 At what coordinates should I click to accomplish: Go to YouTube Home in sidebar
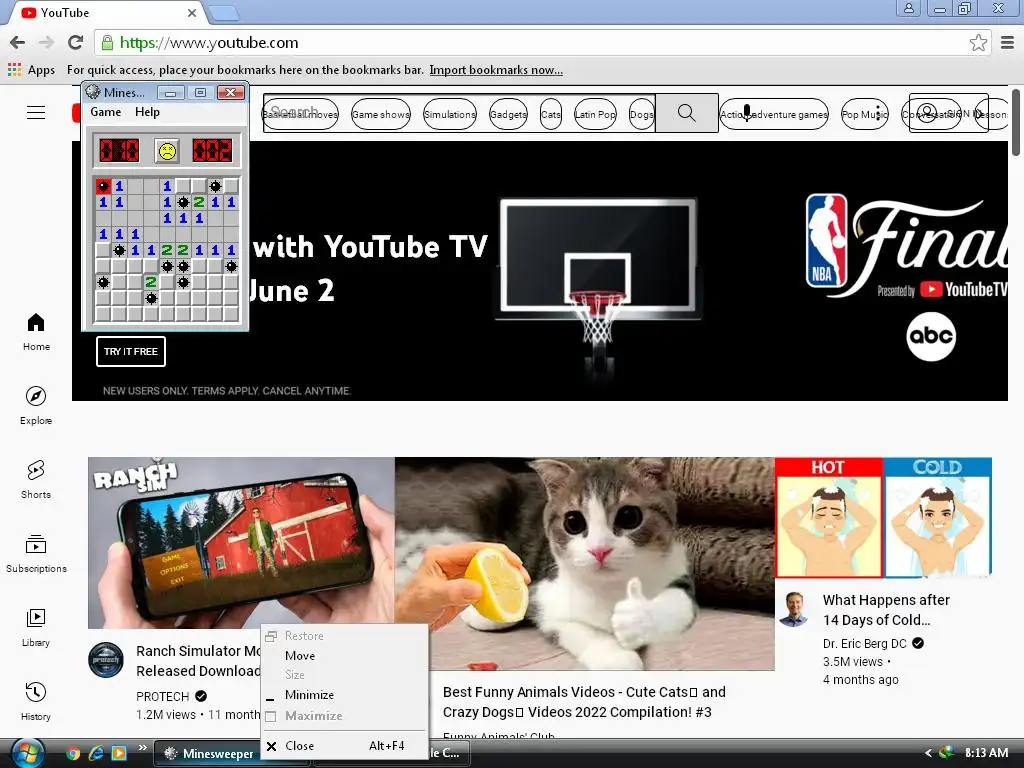[36, 332]
